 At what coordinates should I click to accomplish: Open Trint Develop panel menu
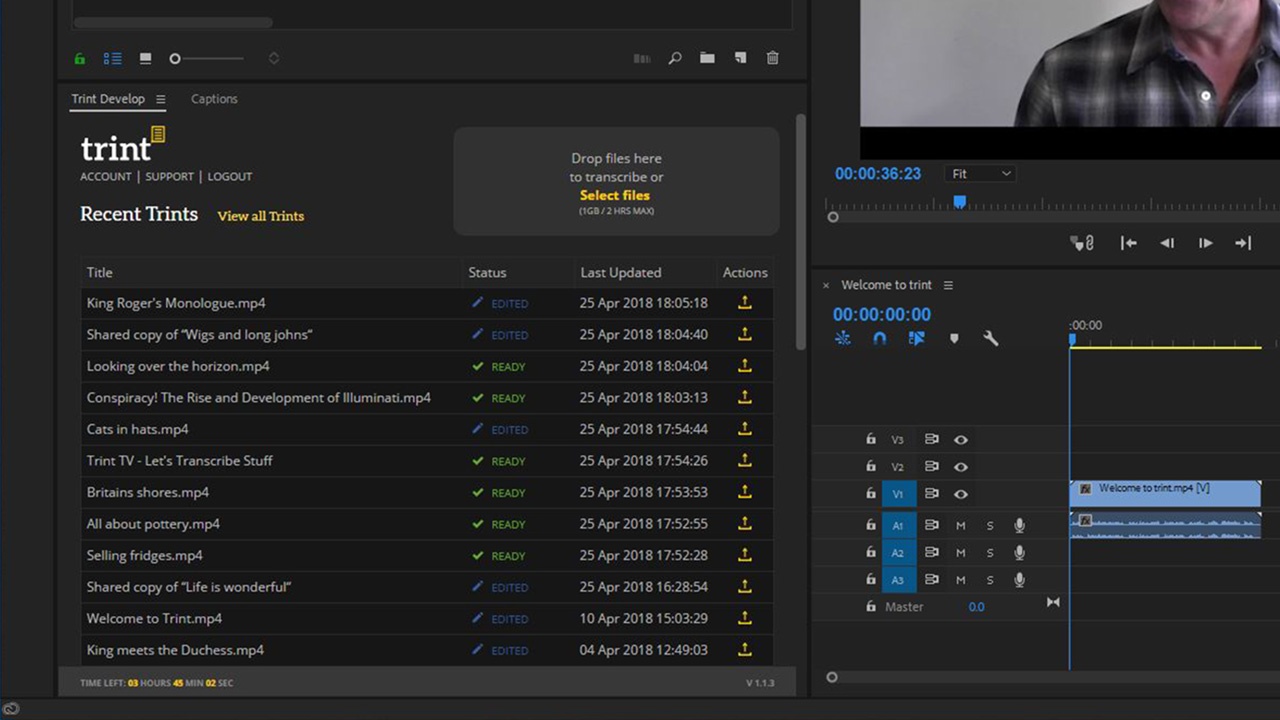[x=160, y=99]
